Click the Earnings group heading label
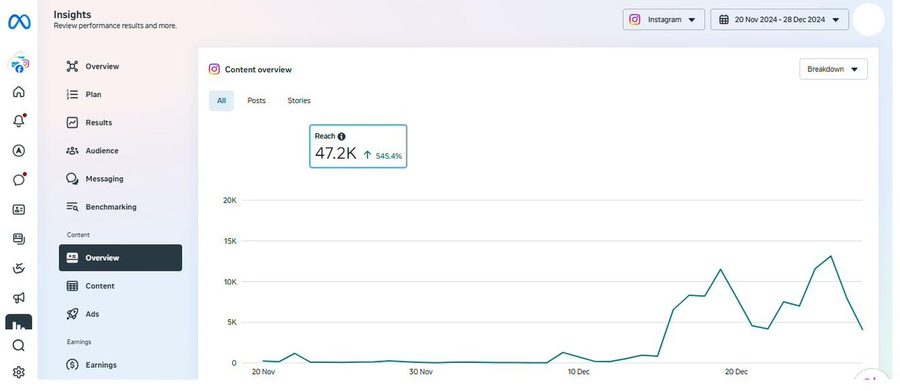 [79, 342]
